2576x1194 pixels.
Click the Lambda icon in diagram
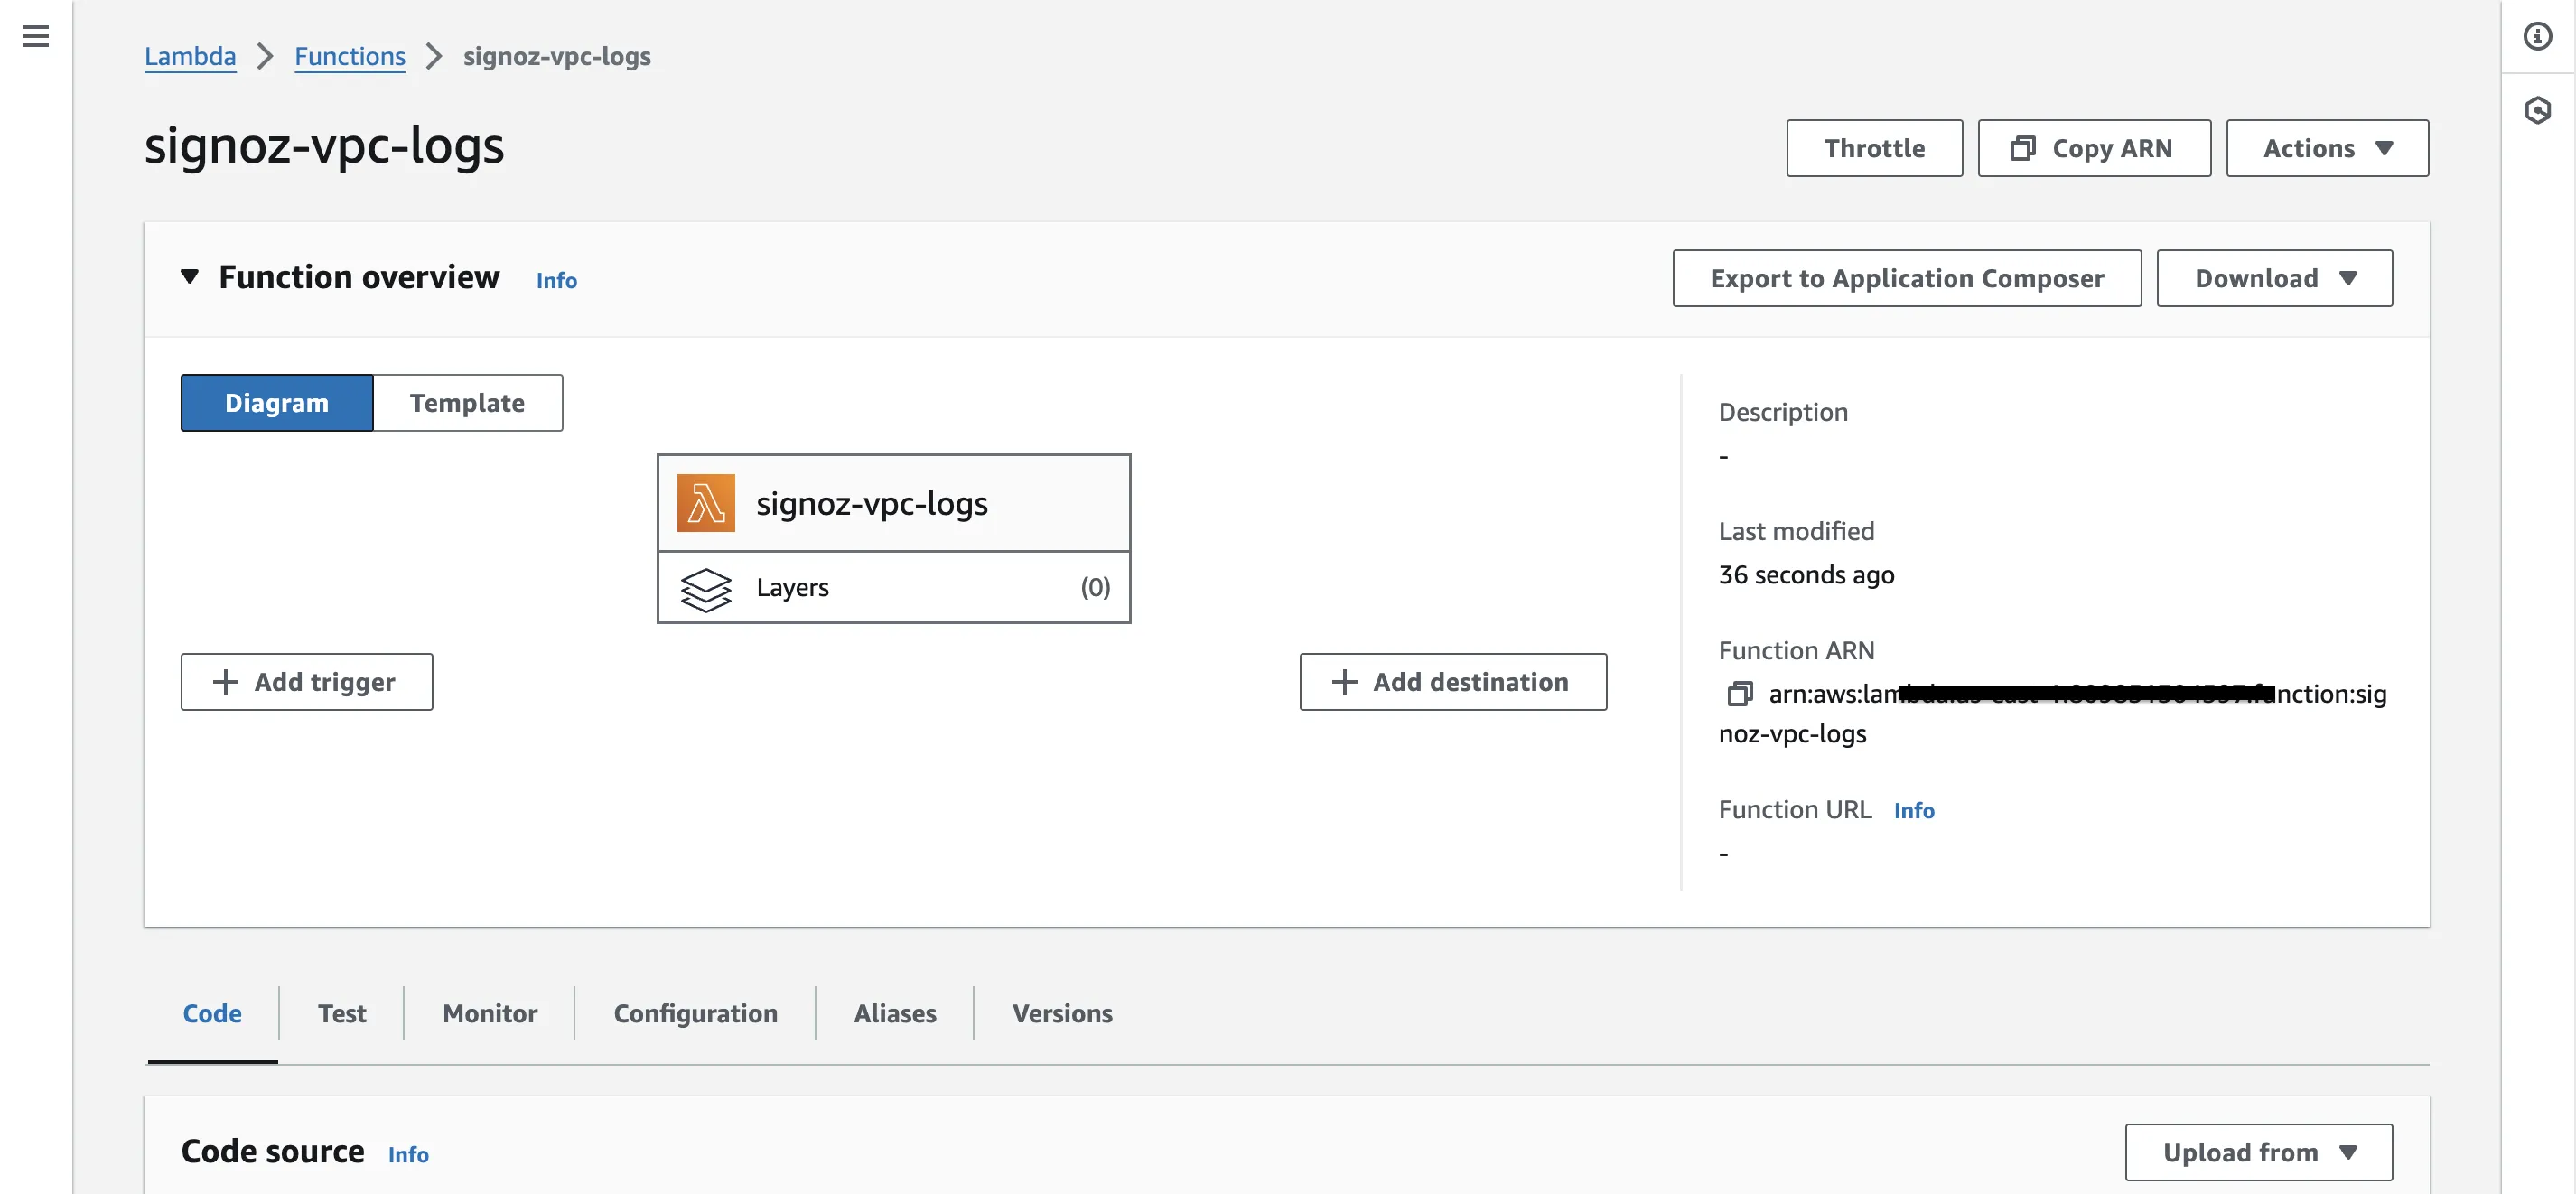pyautogui.click(x=706, y=503)
